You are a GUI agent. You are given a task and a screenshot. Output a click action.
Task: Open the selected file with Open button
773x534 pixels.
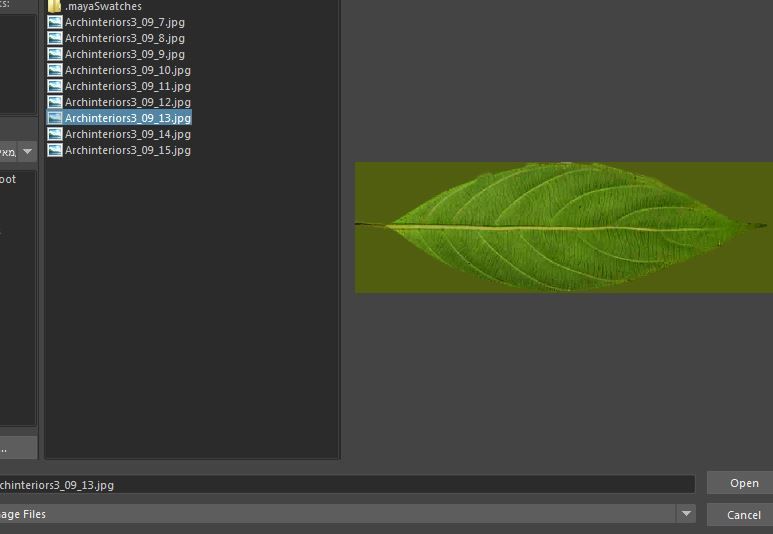point(740,483)
